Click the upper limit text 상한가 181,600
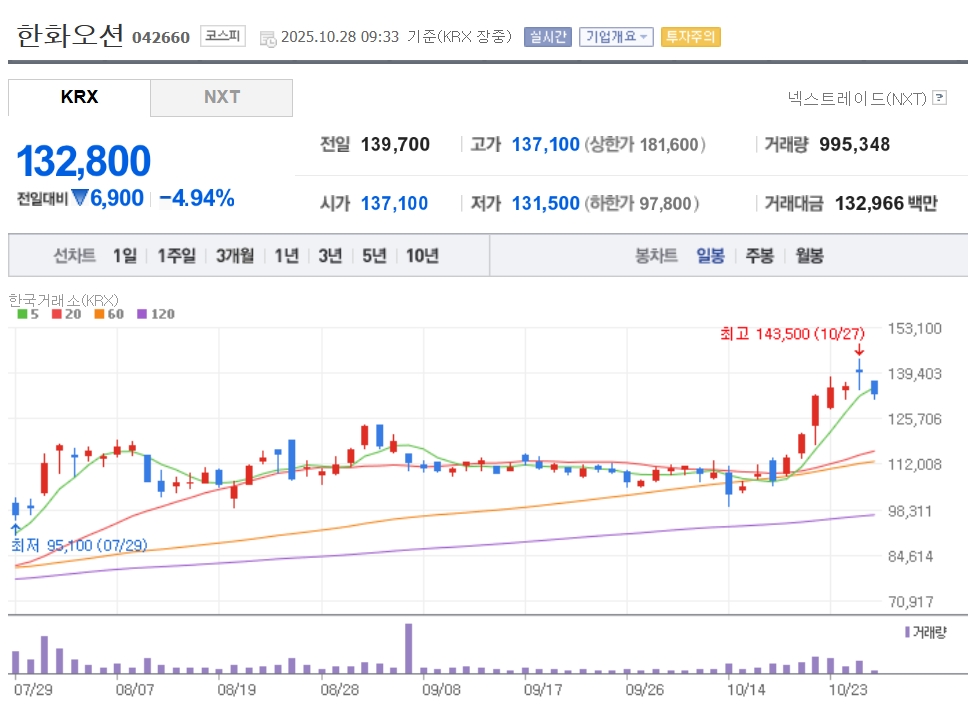The height and width of the screenshot is (725, 968). (645, 145)
